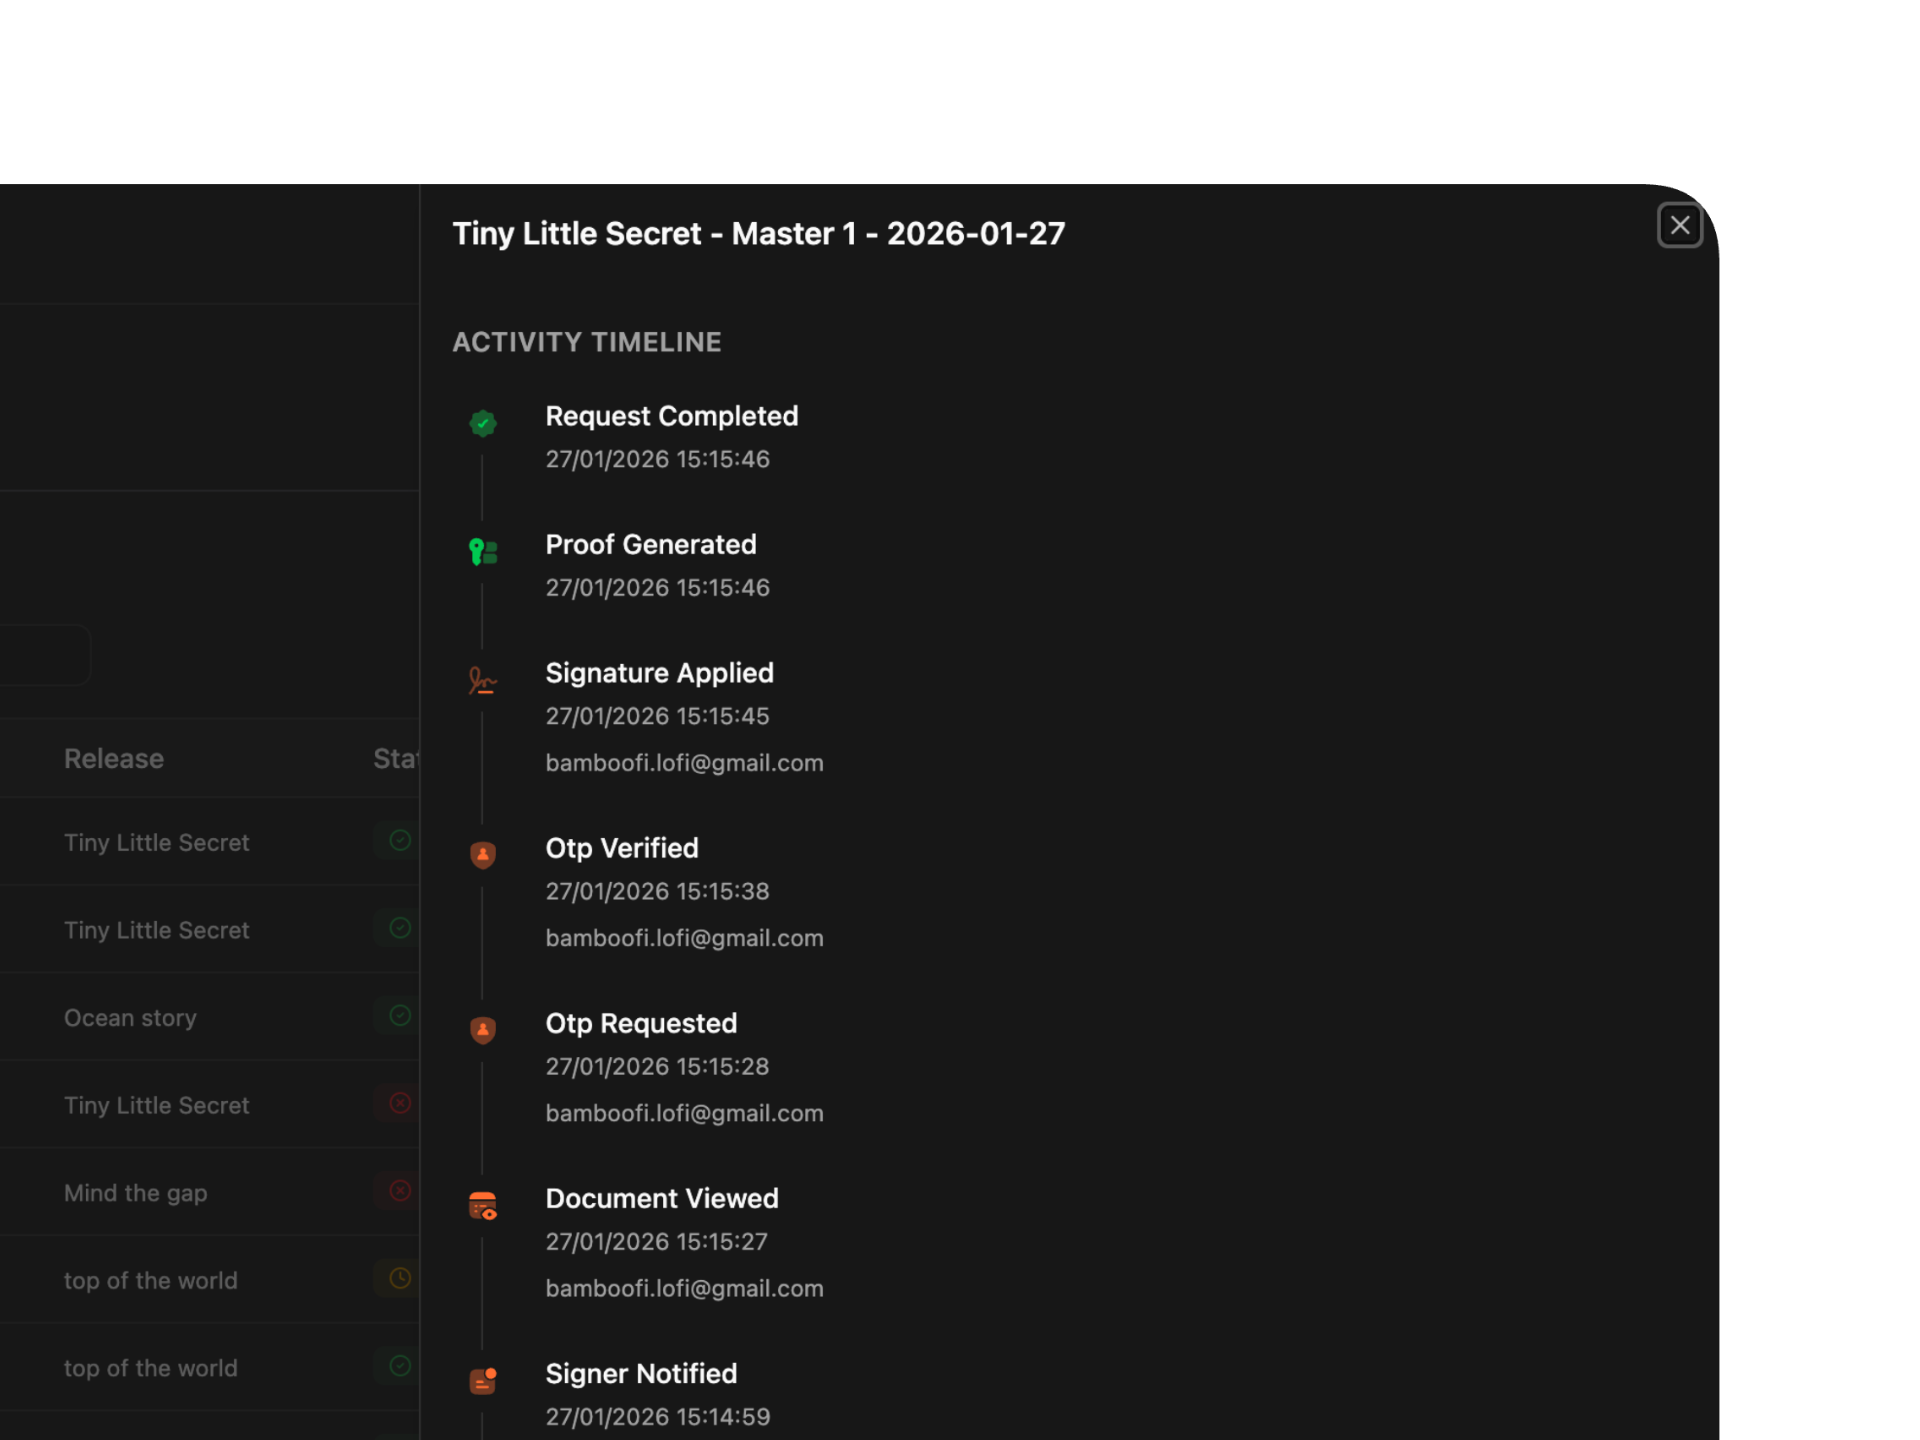Image resolution: width=1920 pixels, height=1440 pixels.
Task: Click the email under Signature Applied
Action: 684,763
